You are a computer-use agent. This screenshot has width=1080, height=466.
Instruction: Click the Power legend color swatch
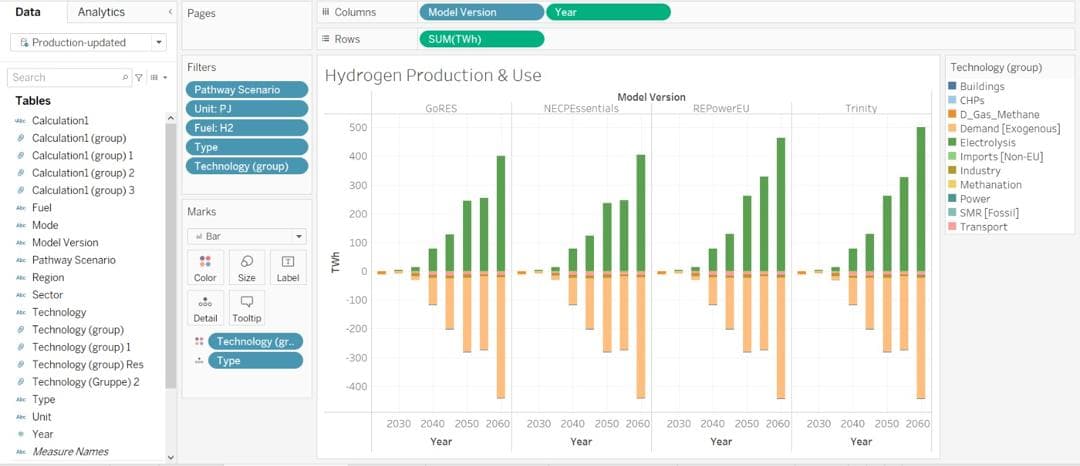(952, 199)
